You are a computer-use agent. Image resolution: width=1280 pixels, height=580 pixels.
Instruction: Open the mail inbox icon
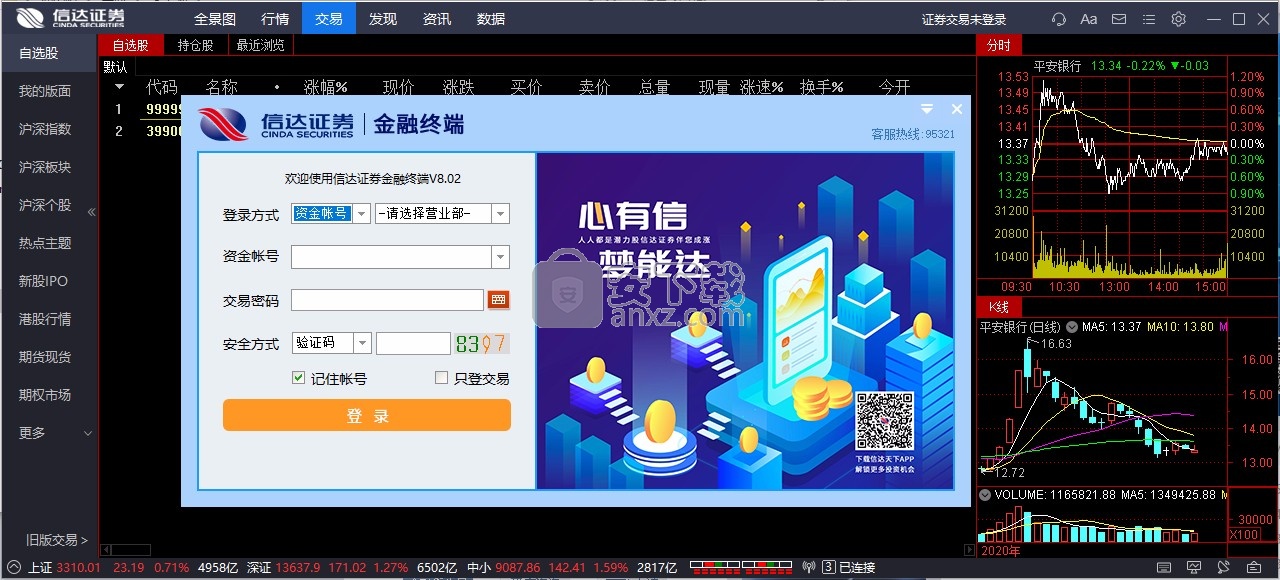[x=1119, y=19]
